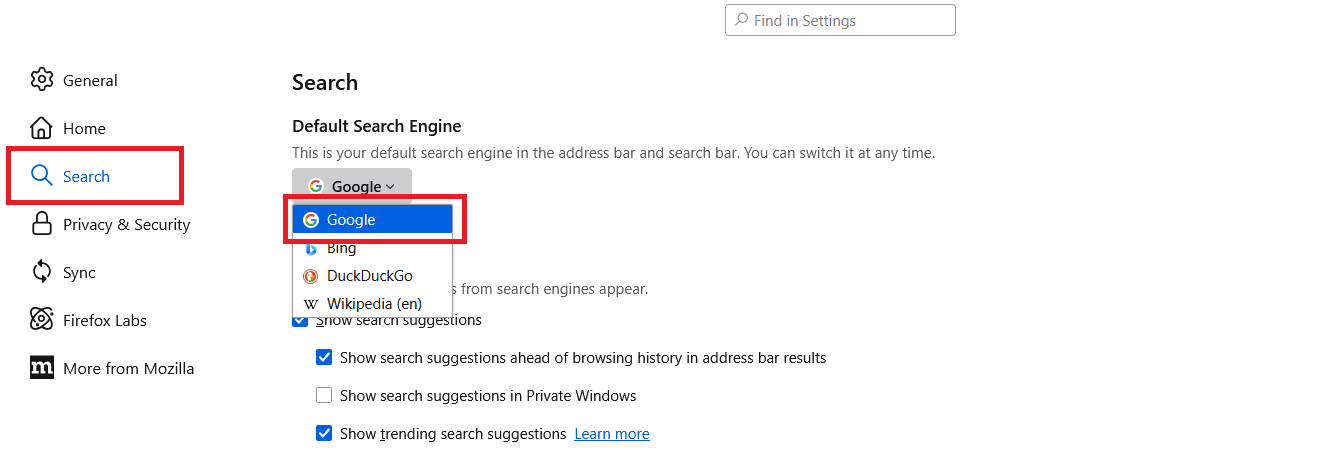Screen dimensions: 1337x450
Task: Uncheck suggestions ahead of browsing history
Action: [x=324, y=357]
